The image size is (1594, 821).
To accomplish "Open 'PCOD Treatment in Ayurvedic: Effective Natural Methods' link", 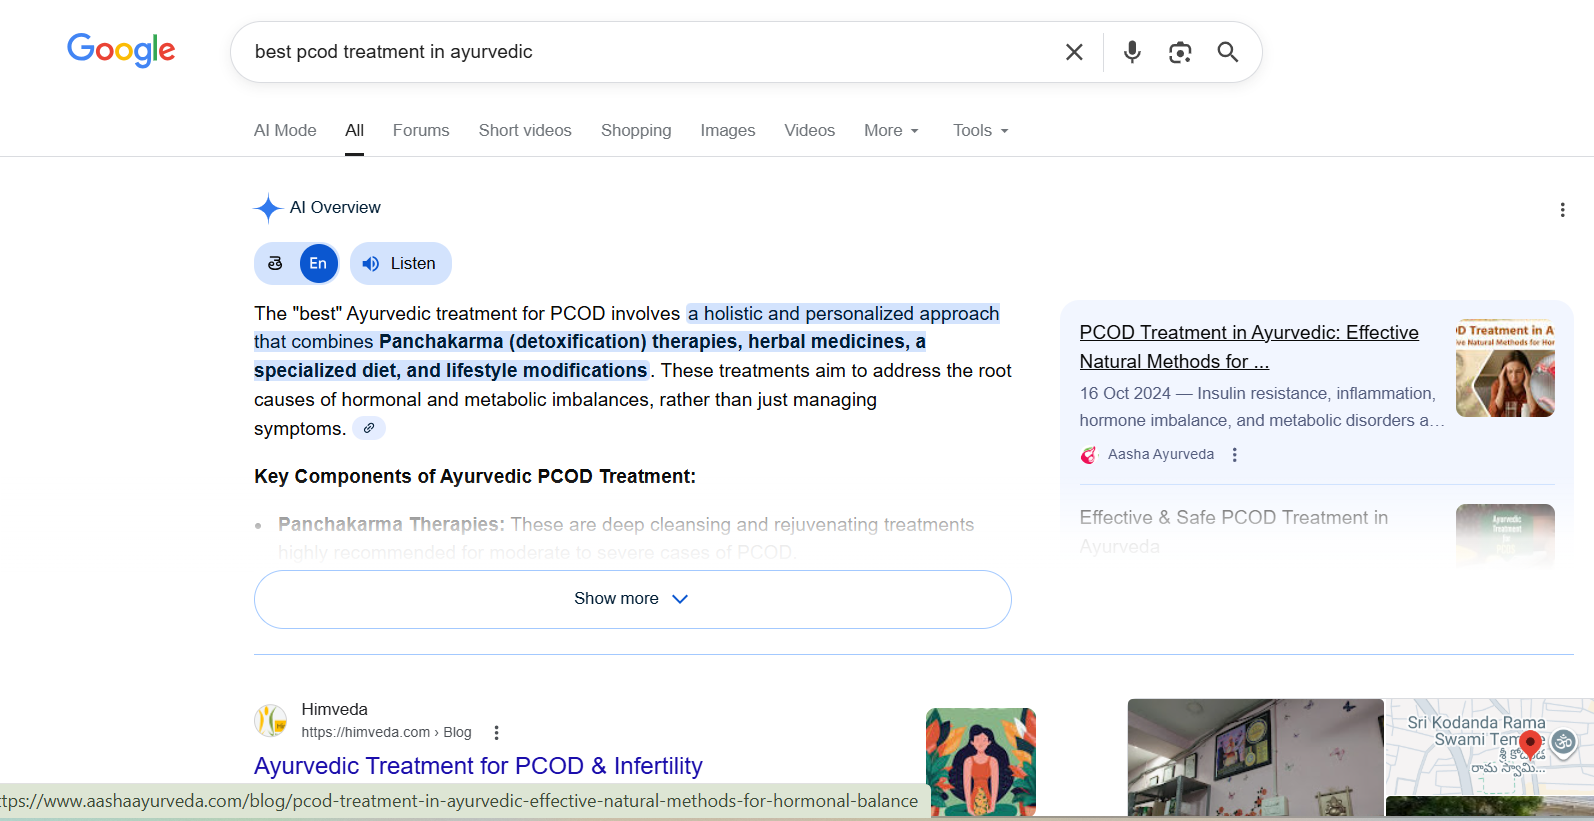I will click(x=1249, y=347).
